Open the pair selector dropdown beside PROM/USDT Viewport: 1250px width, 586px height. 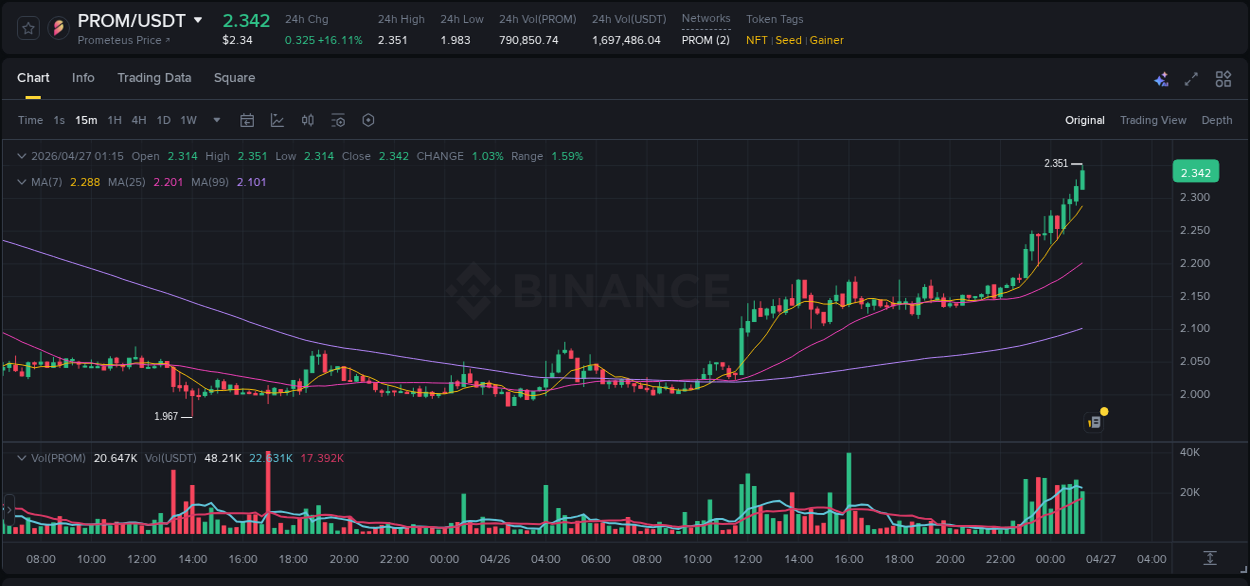(198, 20)
